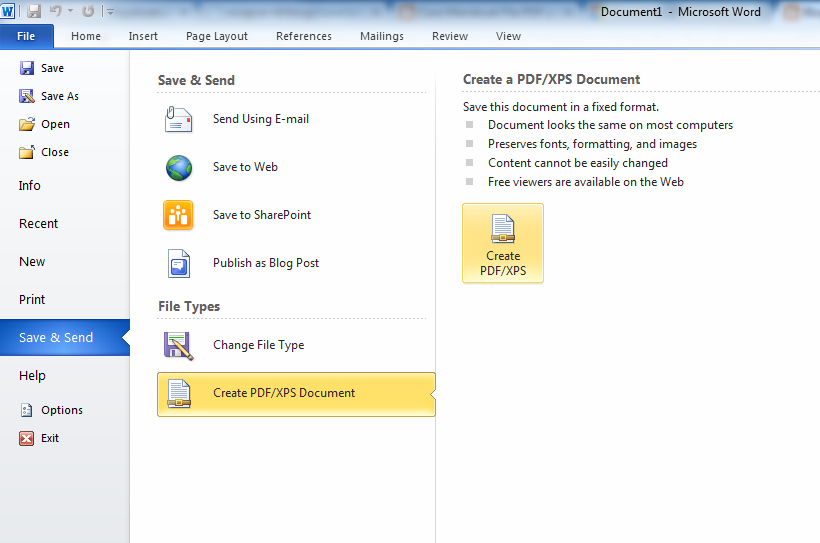Select the Save & Send section
This screenshot has height=543, width=820.
pyautogui.click(x=65, y=337)
